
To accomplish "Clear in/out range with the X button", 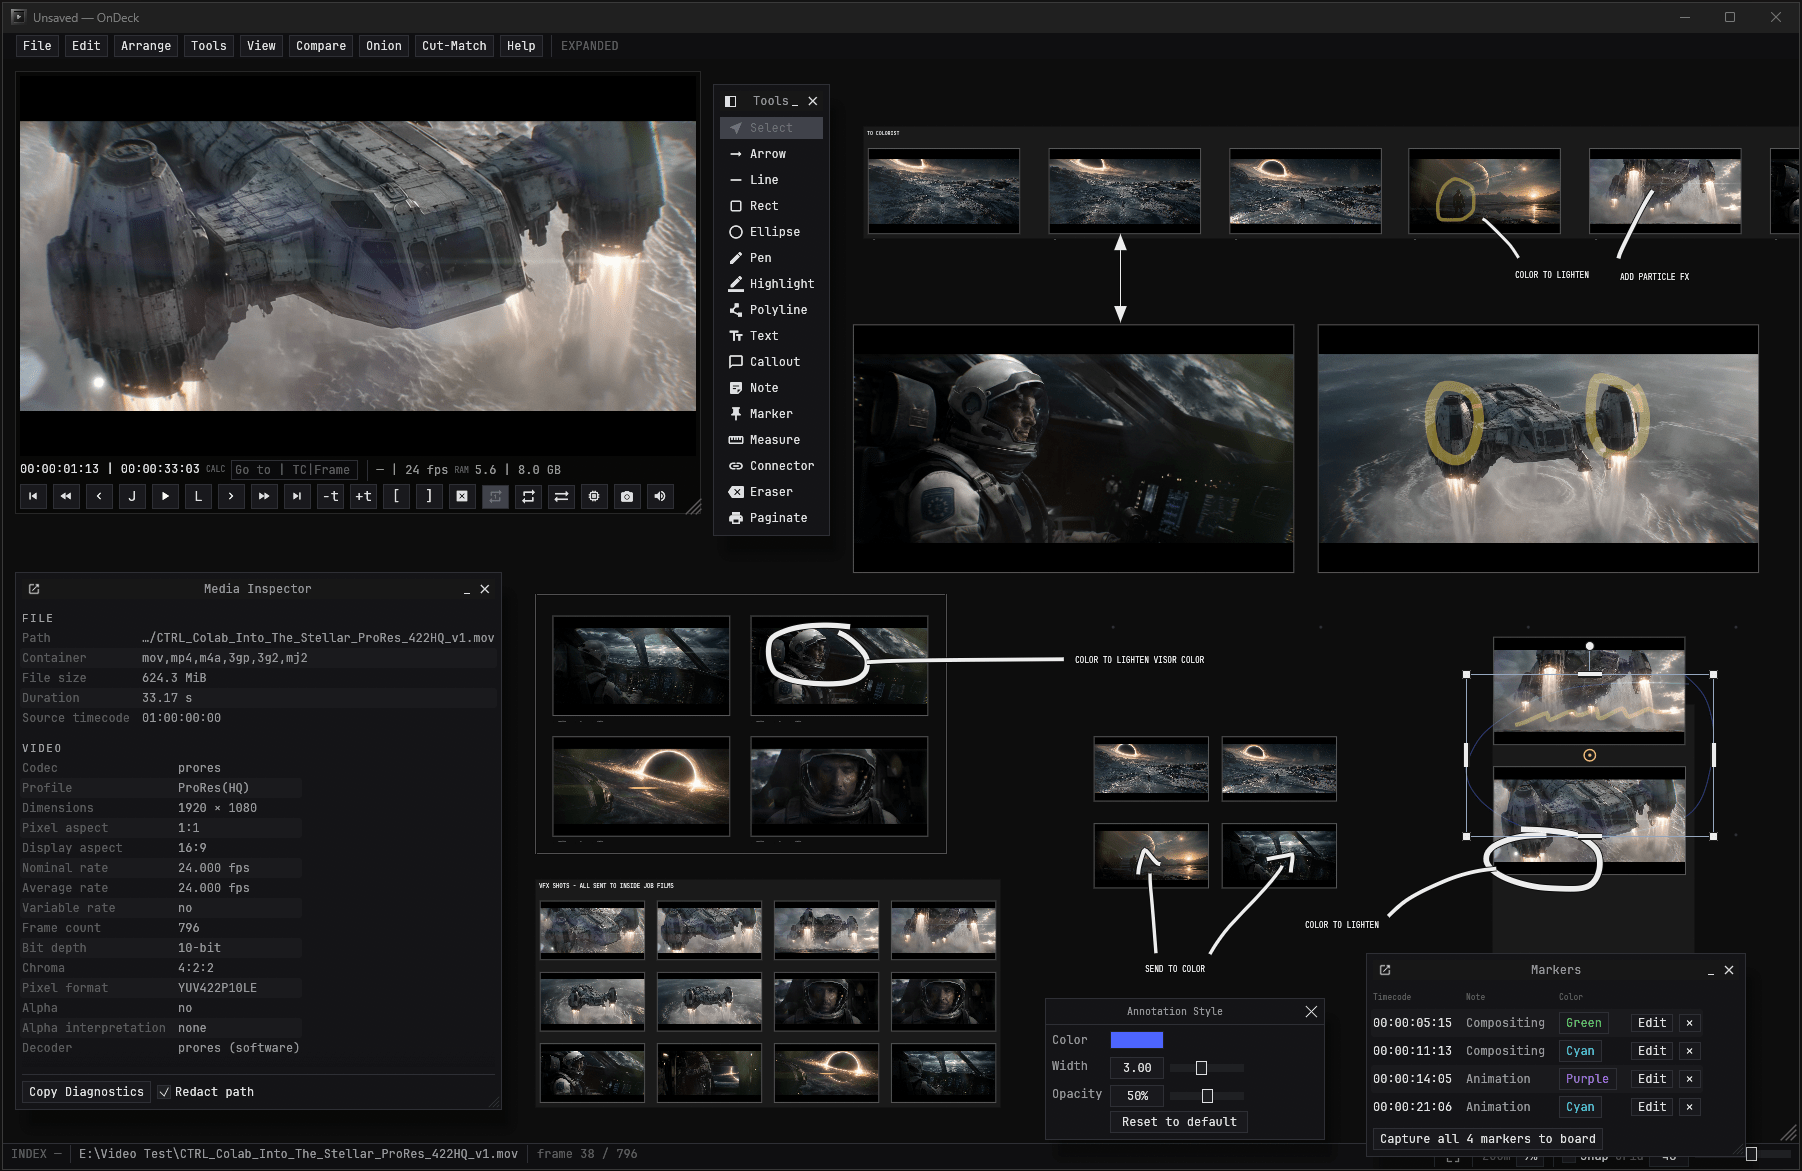I will pos(462,496).
